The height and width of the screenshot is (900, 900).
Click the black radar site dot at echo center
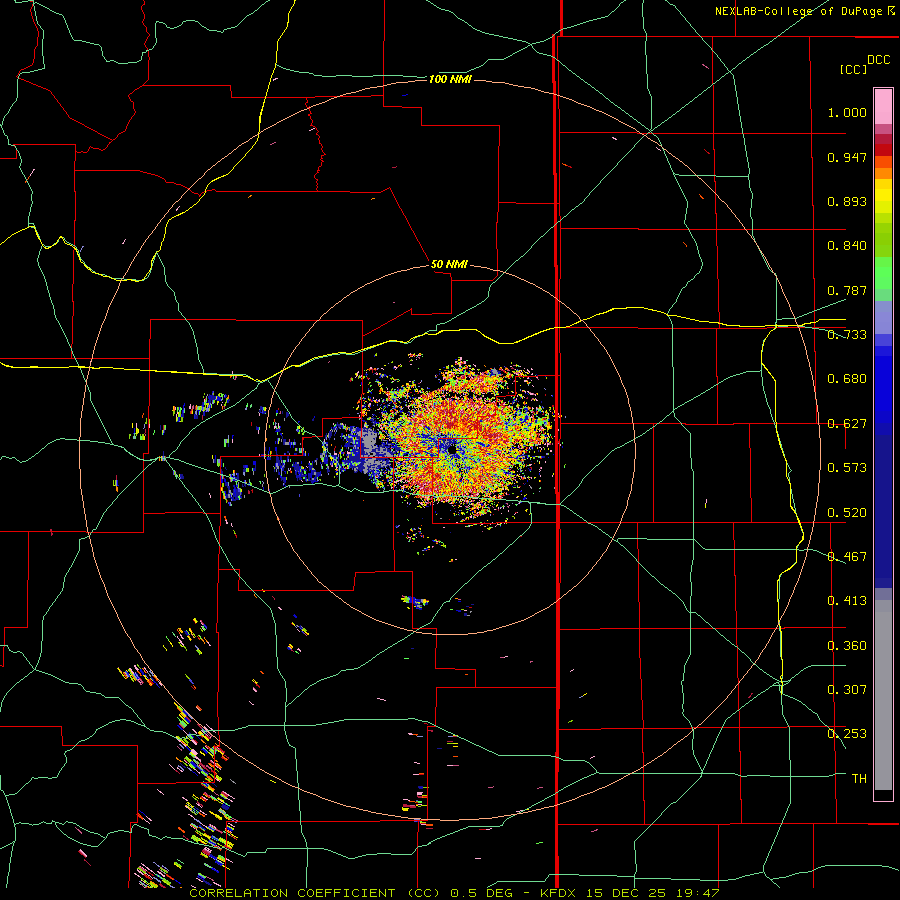(x=452, y=450)
